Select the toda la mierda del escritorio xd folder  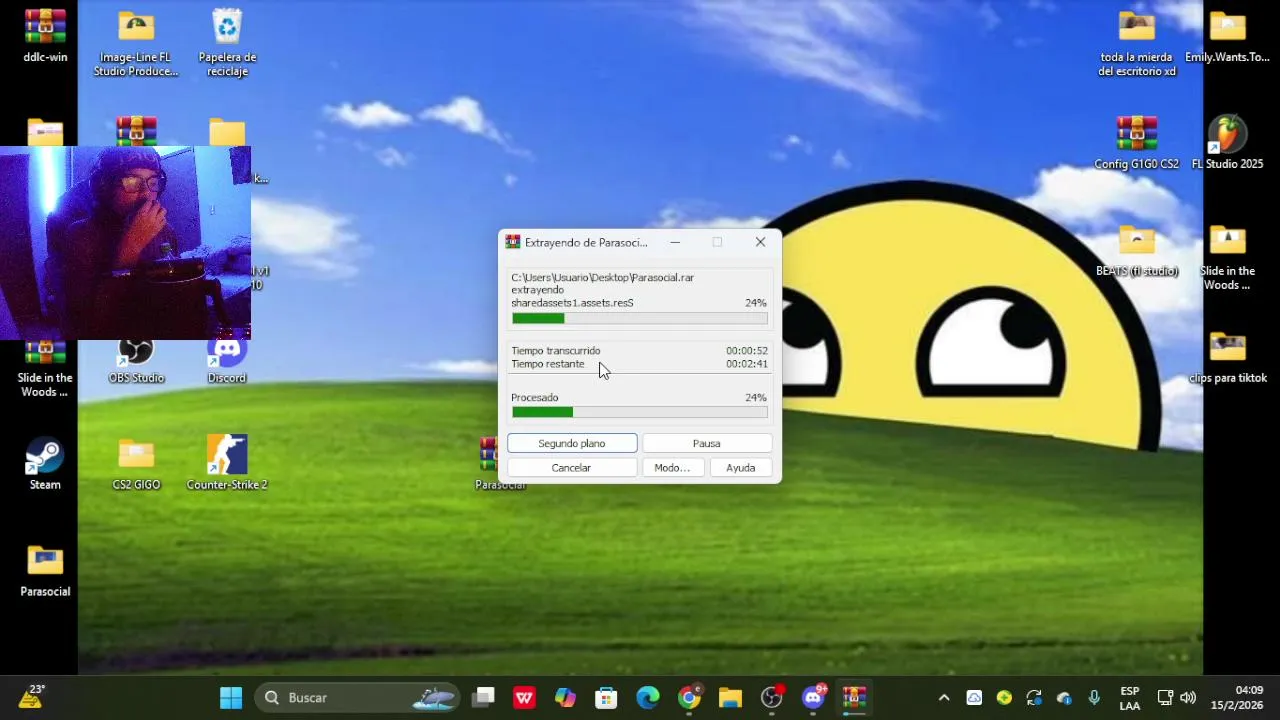(1137, 43)
